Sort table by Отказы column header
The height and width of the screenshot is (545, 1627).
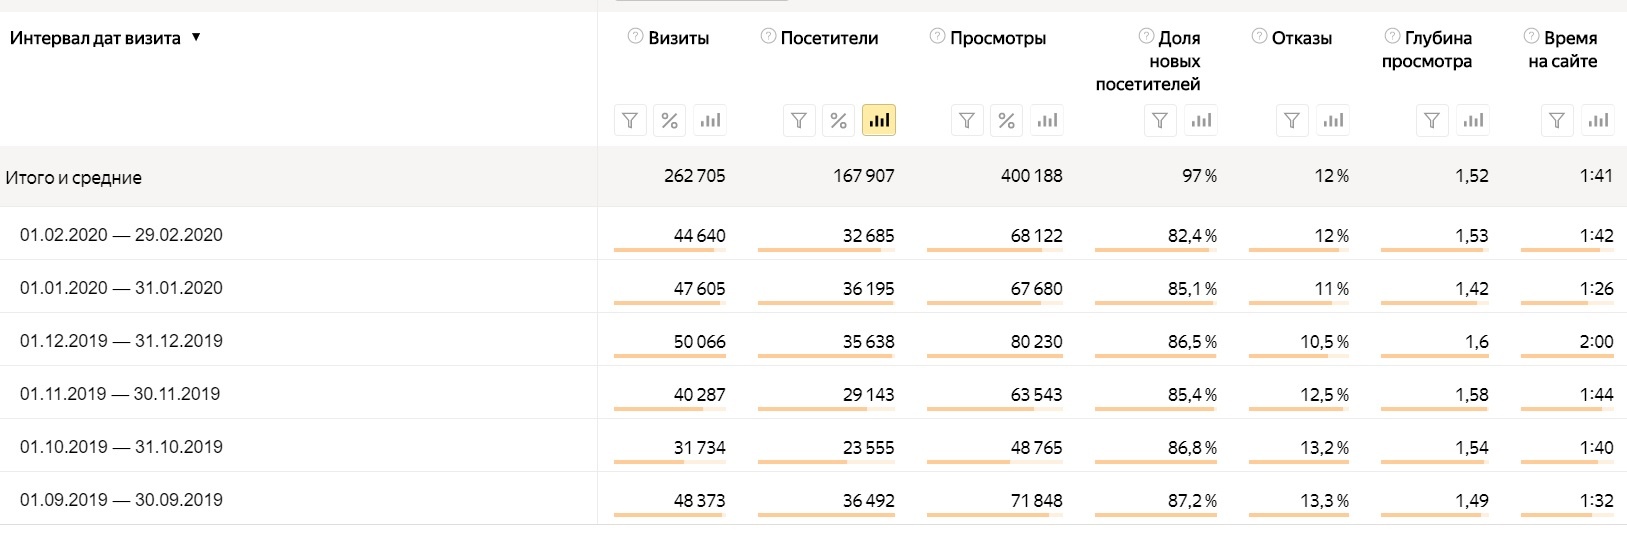(x=1301, y=38)
